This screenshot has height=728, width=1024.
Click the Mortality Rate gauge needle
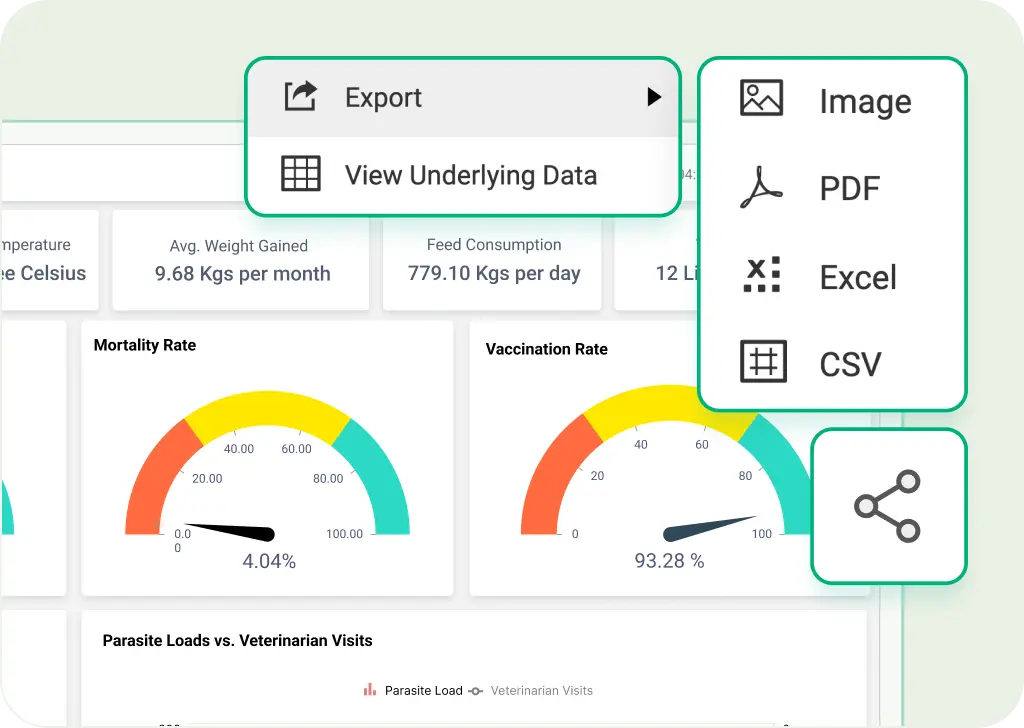coord(228,532)
